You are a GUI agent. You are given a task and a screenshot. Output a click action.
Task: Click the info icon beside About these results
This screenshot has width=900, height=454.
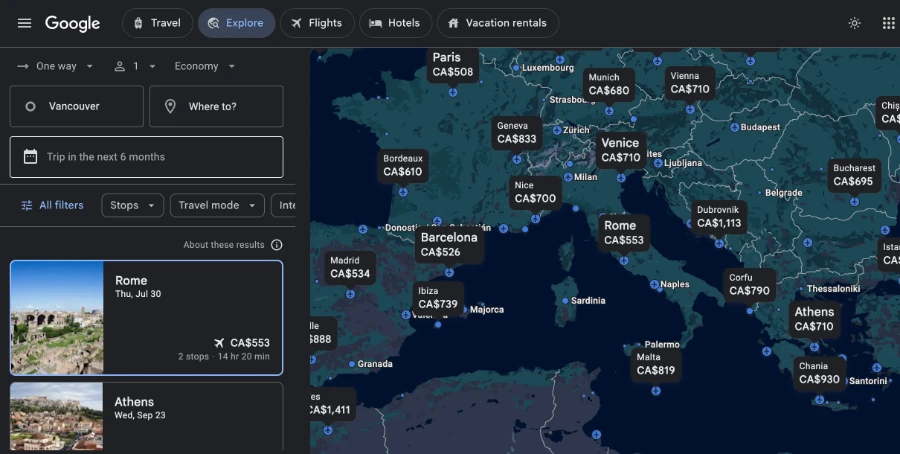click(277, 245)
